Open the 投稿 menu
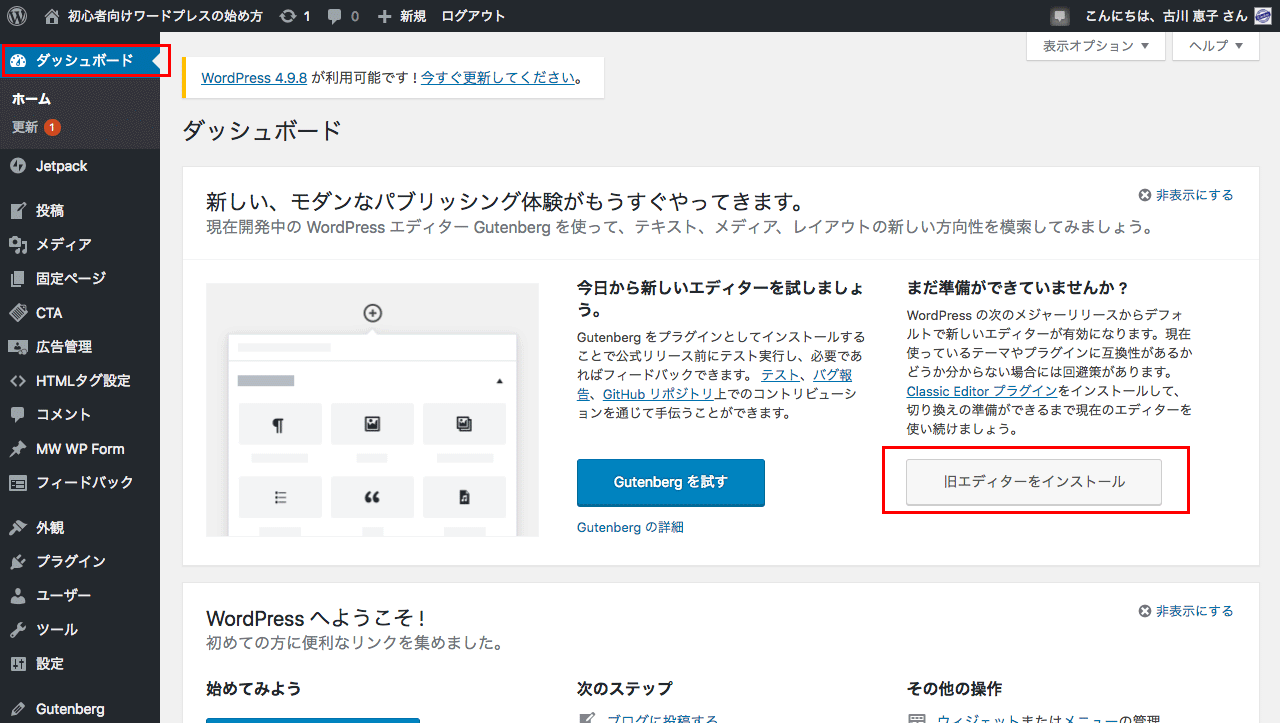 click(x=80, y=210)
